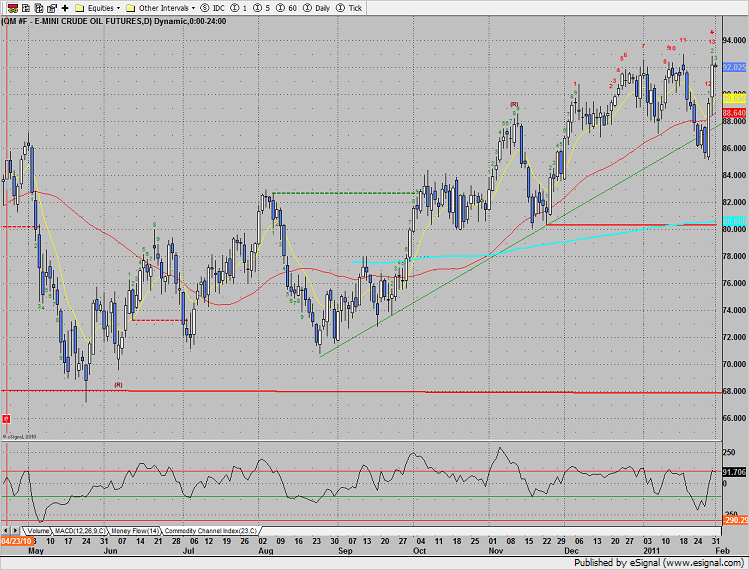The width and height of the screenshot is (749, 570).
Task: Click the 'Published by eSignal' footer text
Action: 659,562
